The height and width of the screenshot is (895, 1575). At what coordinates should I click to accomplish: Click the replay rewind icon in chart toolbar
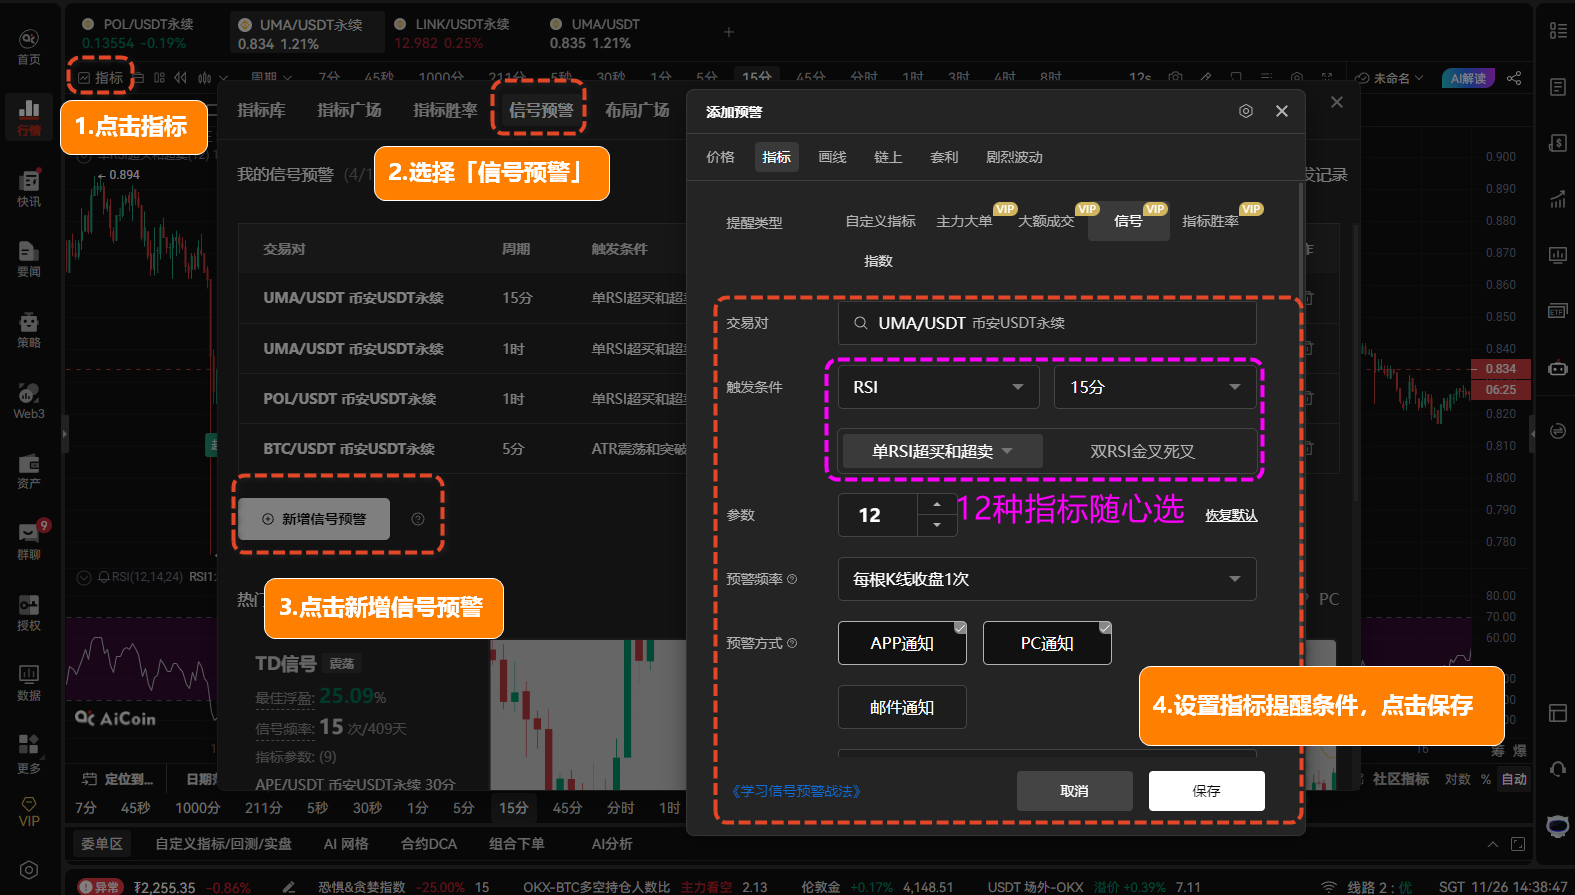coord(180,77)
